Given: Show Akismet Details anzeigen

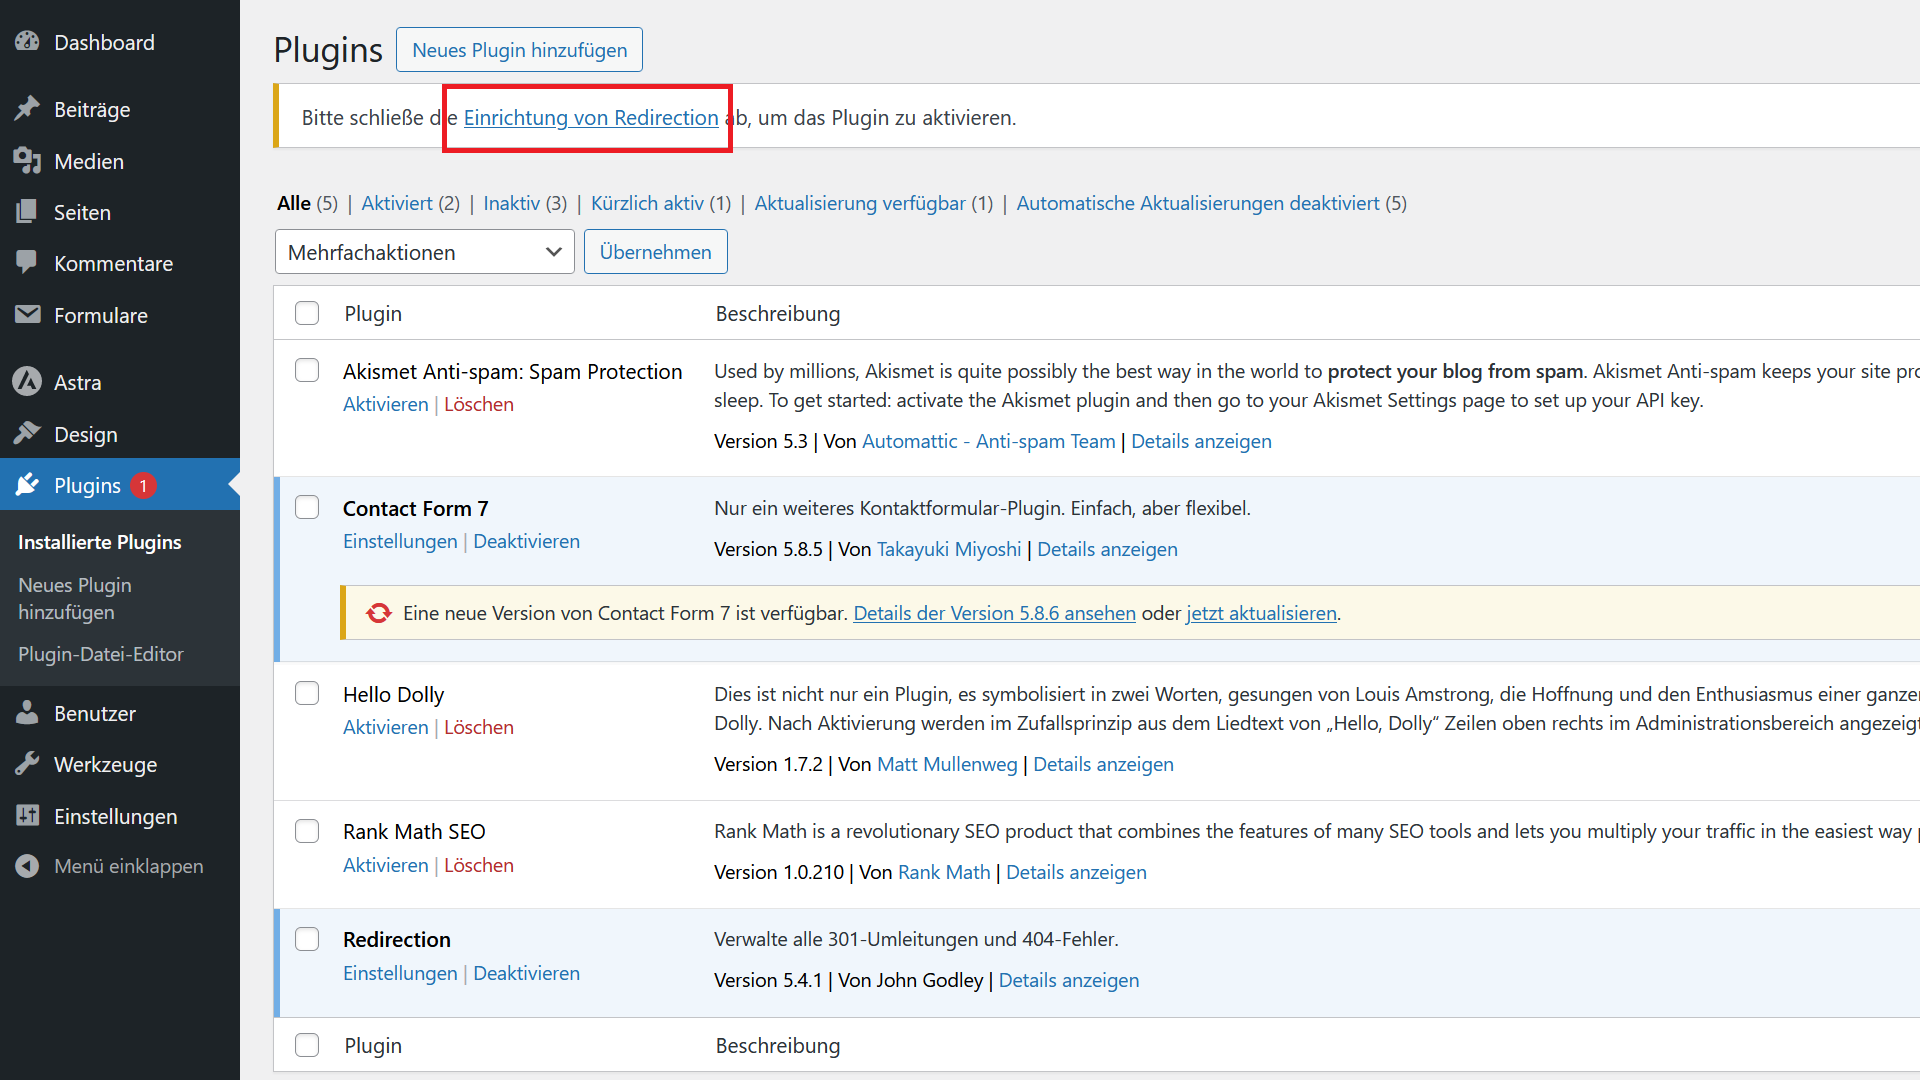Looking at the screenshot, I should point(1201,441).
